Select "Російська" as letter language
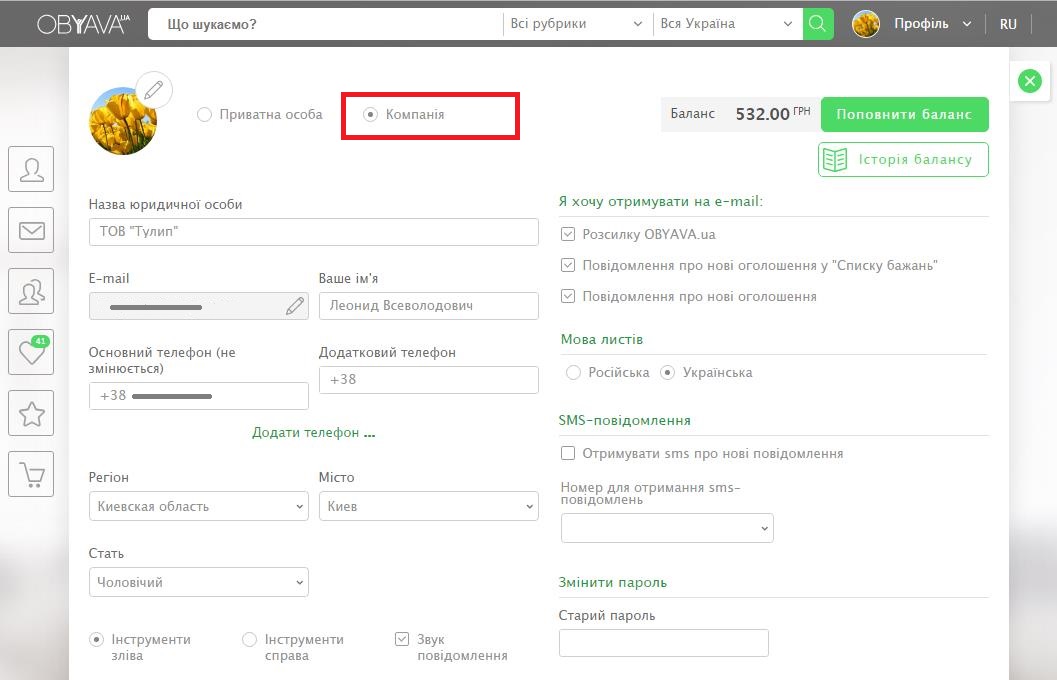This screenshot has width=1057, height=680. click(573, 373)
